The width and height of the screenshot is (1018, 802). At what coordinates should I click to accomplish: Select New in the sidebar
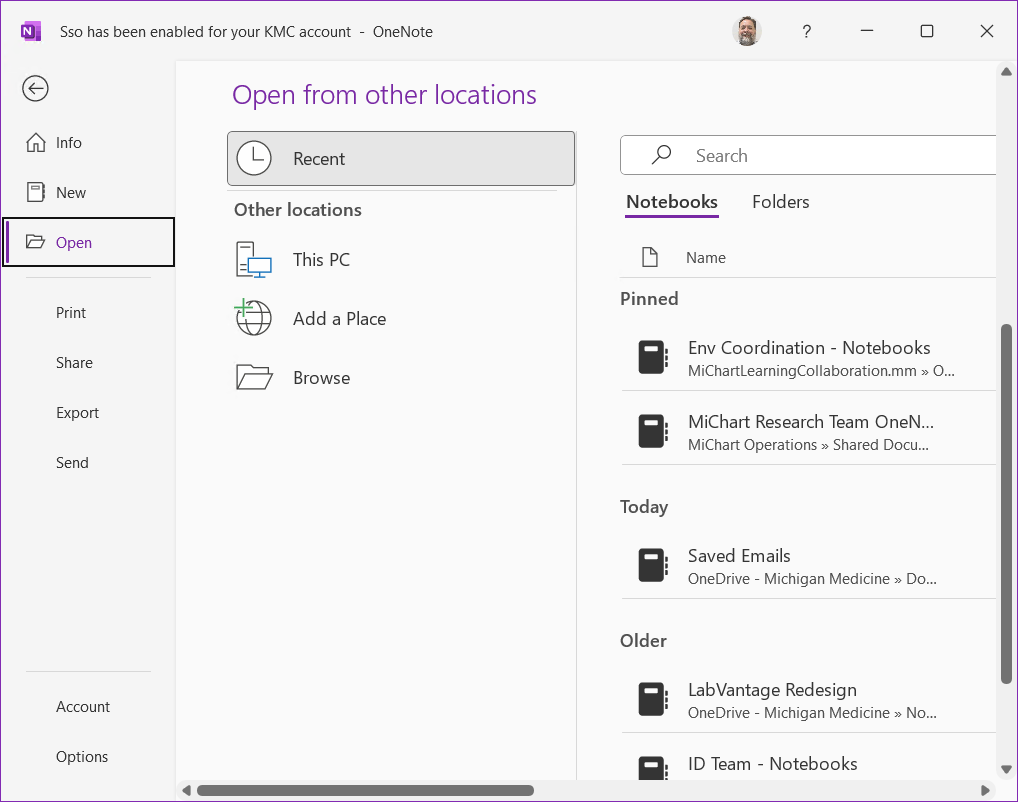(x=70, y=193)
